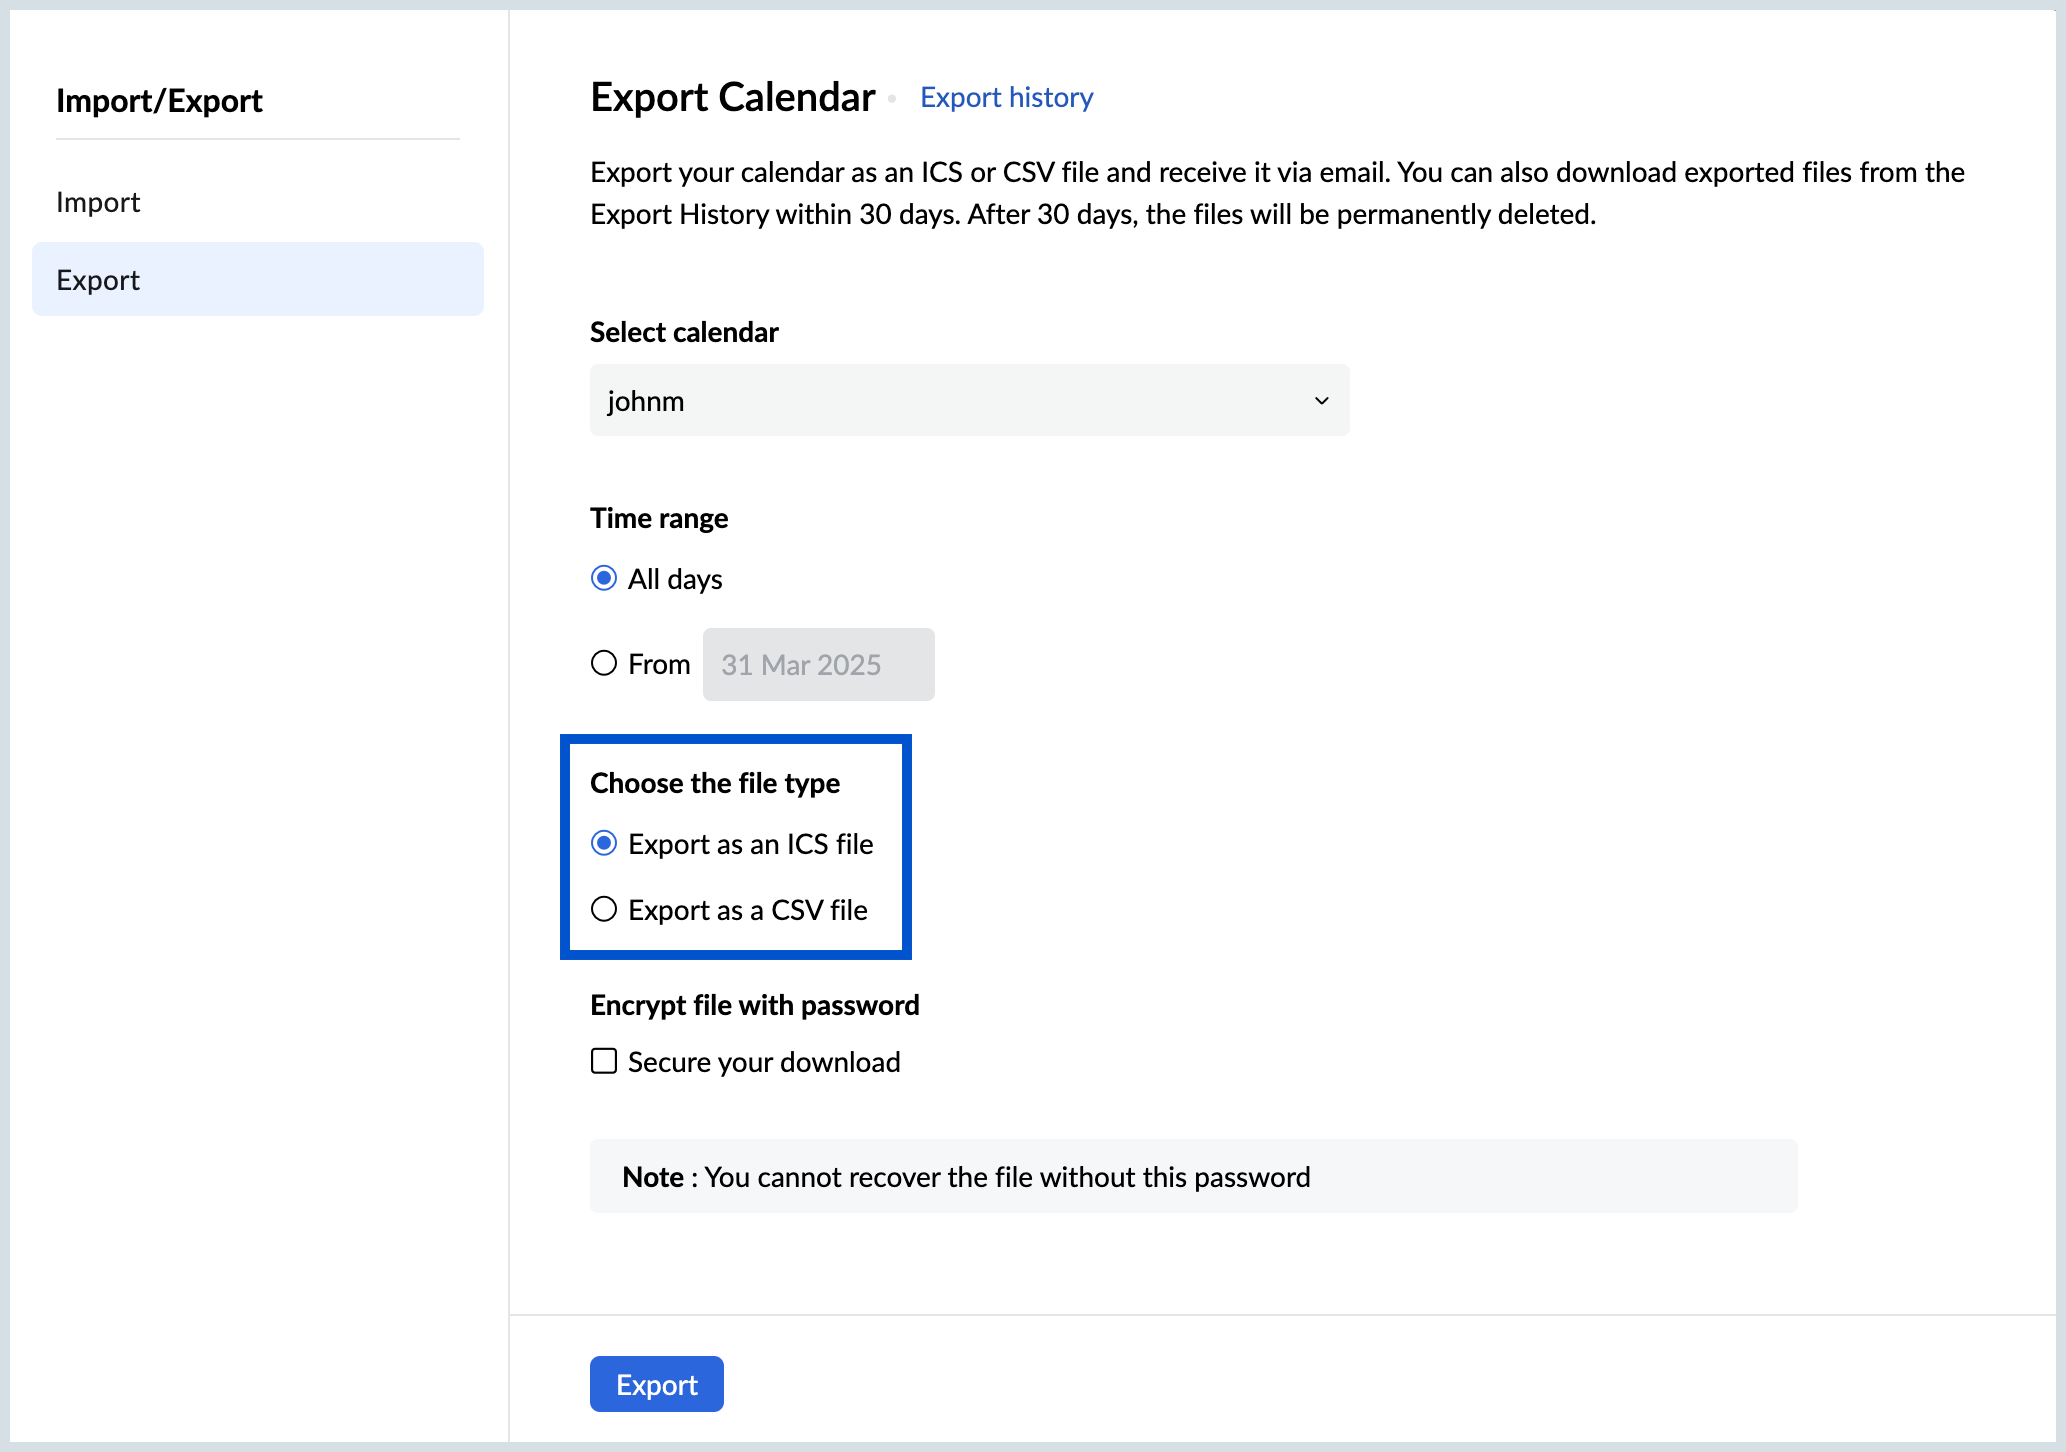The image size is (2066, 1452).
Task: Click the Select calendar label
Action: (x=684, y=332)
